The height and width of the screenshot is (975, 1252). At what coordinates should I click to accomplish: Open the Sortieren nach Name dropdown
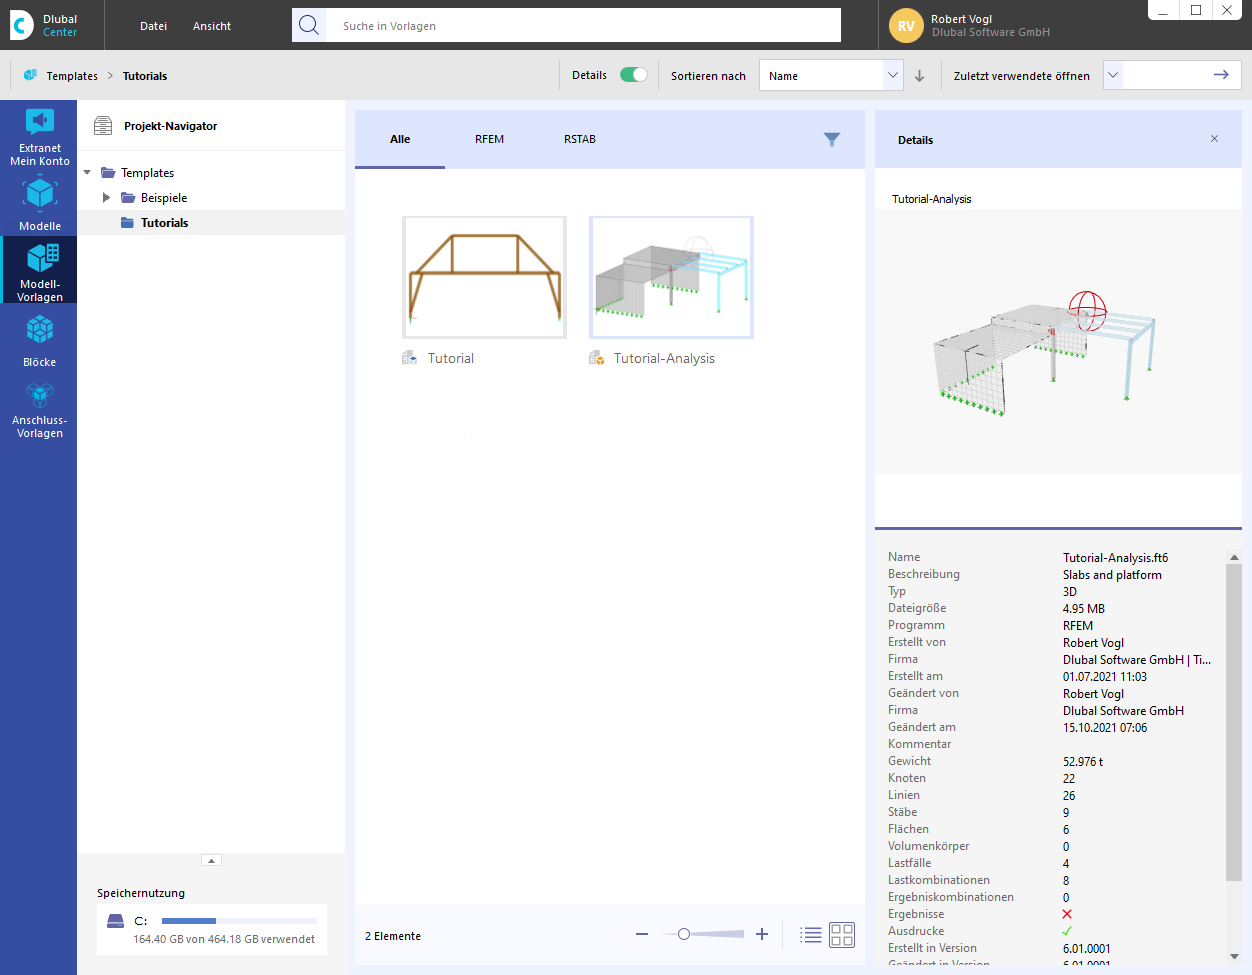point(831,76)
